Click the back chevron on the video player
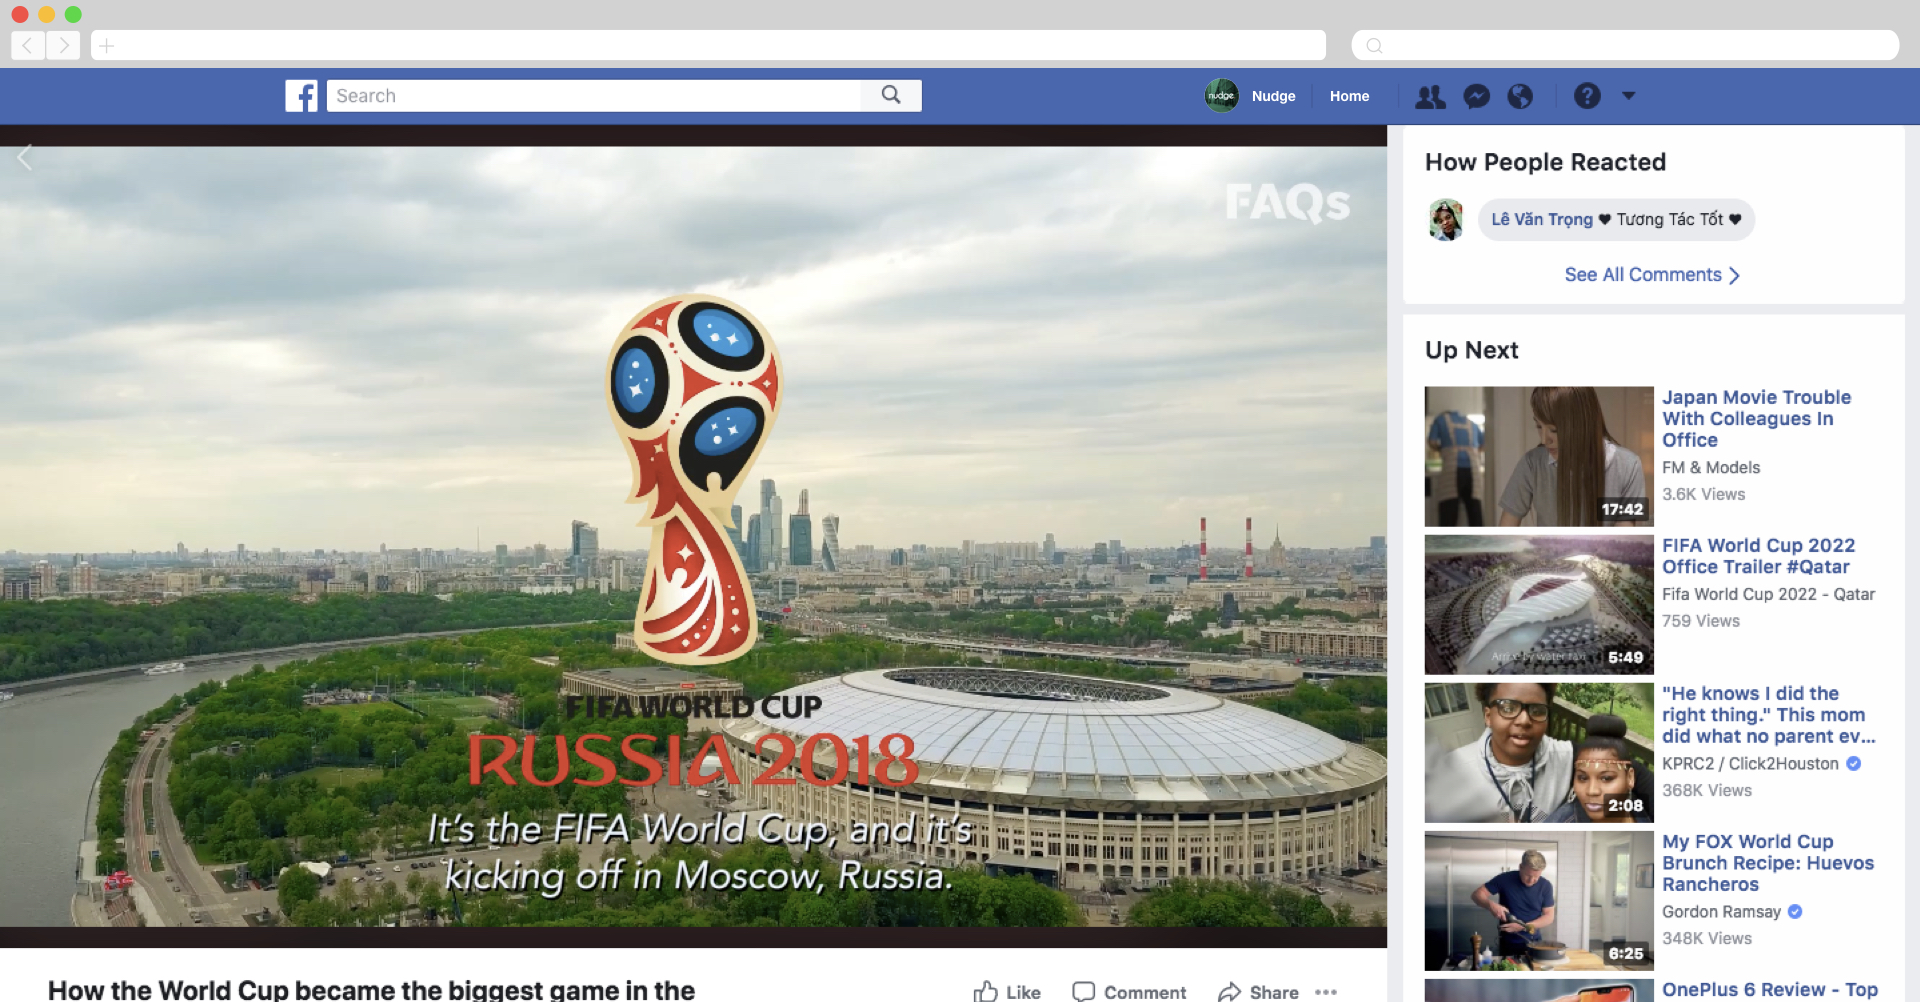The width and height of the screenshot is (1920, 1002). point(25,157)
